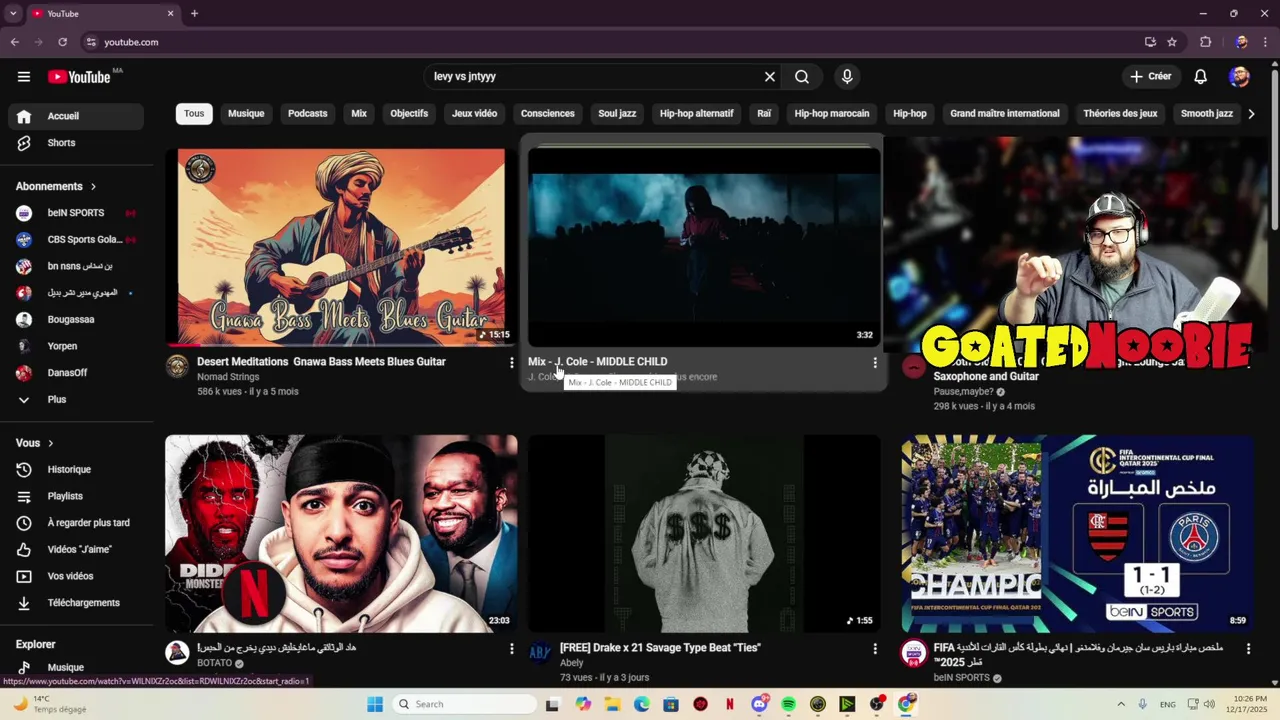1280x720 pixels.
Task: Select the Tous filter chip
Action: [x=194, y=113]
